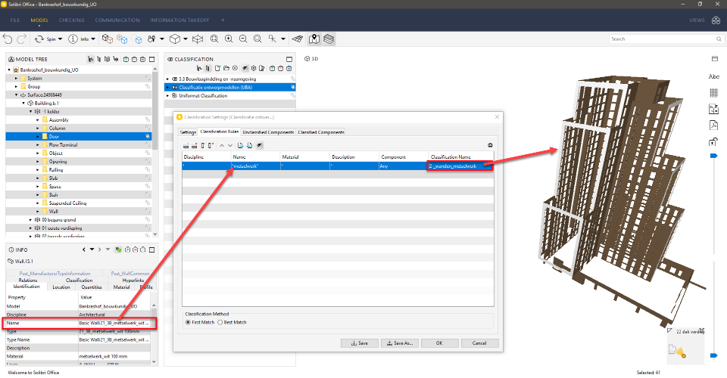Expand the Group folder in model tree

(x=16, y=87)
